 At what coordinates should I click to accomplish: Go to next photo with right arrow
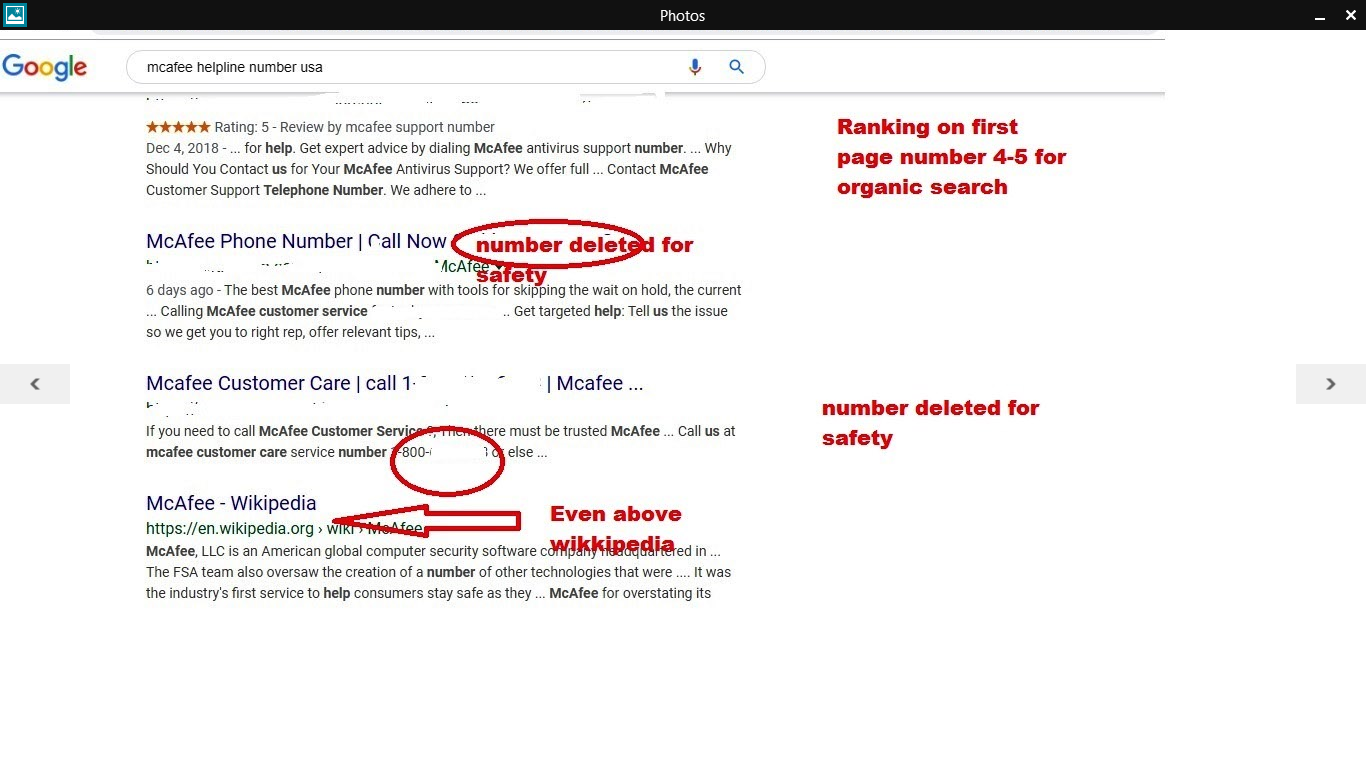(1331, 384)
